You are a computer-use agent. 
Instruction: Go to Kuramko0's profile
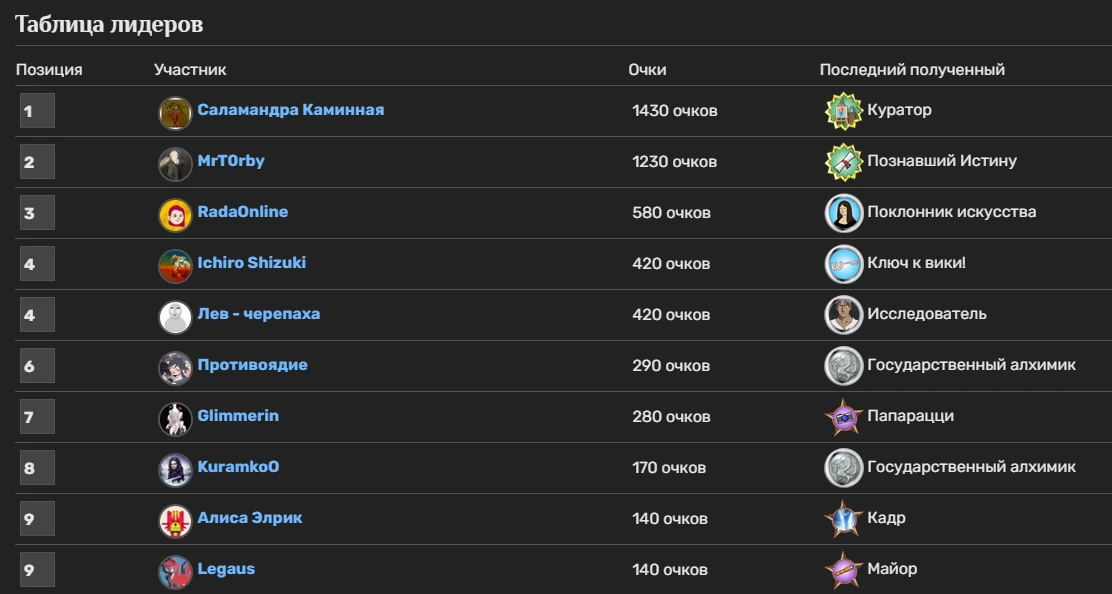tap(238, 467)
